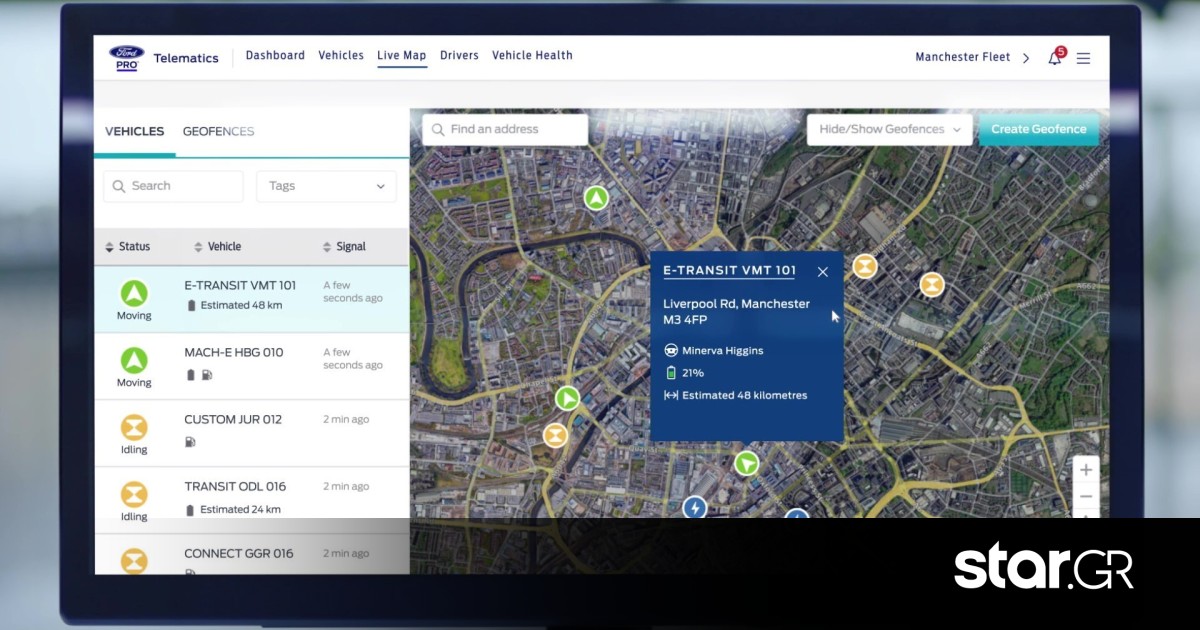The image size is (1200, 630).
Task: Click "Estimated 24 km" under TRANSIT ODL 016
Action: pos(240,510)
